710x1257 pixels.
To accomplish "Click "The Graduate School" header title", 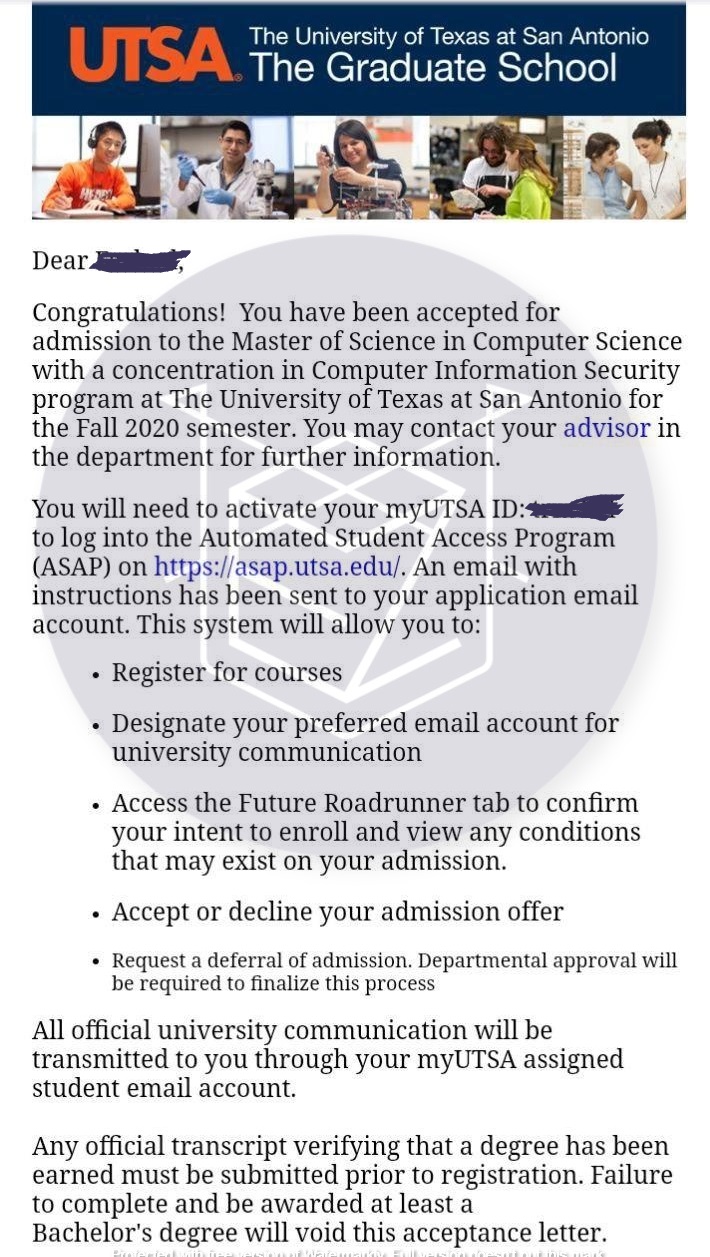I will pos(433,68).
